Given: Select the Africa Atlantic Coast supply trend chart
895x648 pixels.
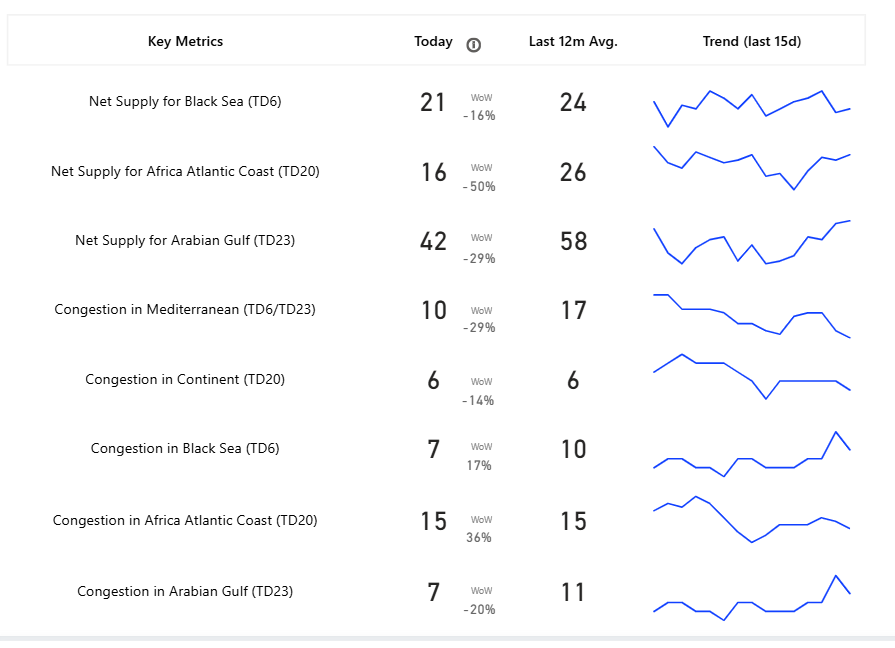Looking at the screenshot, I should tap(752, 168).
